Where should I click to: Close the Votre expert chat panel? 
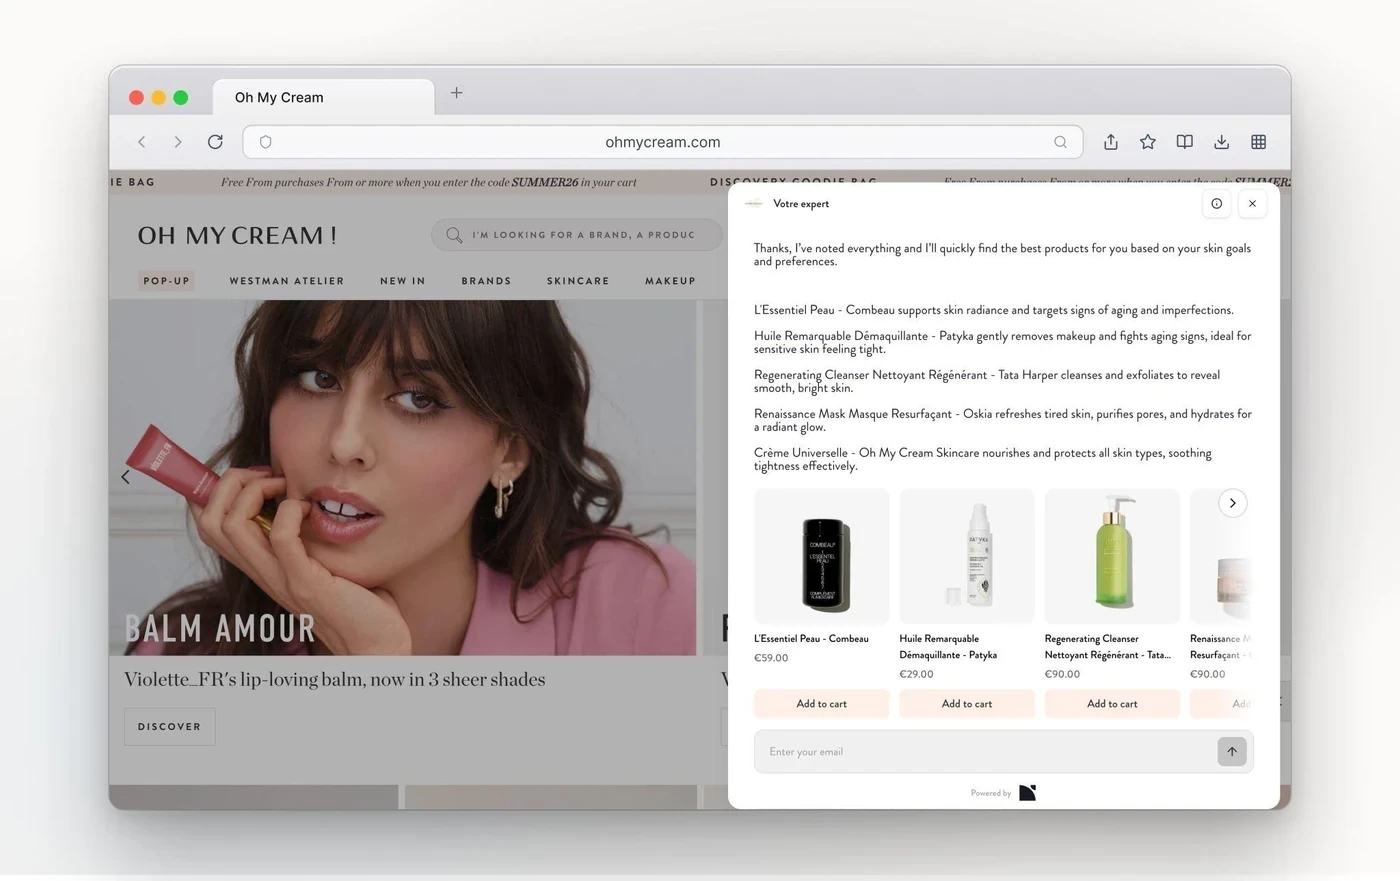click(1253, 204)
